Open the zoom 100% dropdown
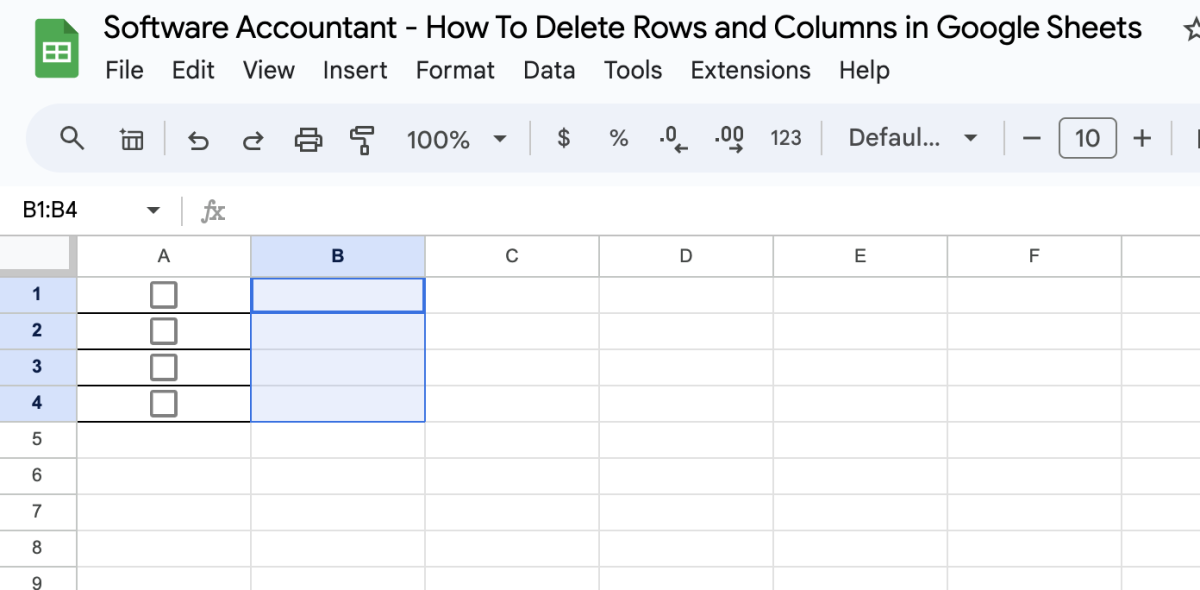This screenshot has height=590, width=1200. (x=457, y=139)
